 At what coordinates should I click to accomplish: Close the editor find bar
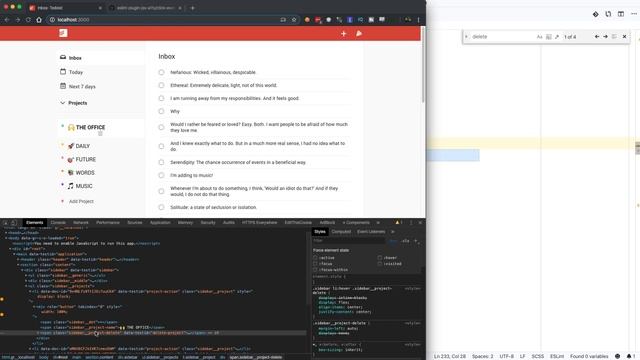624,37
